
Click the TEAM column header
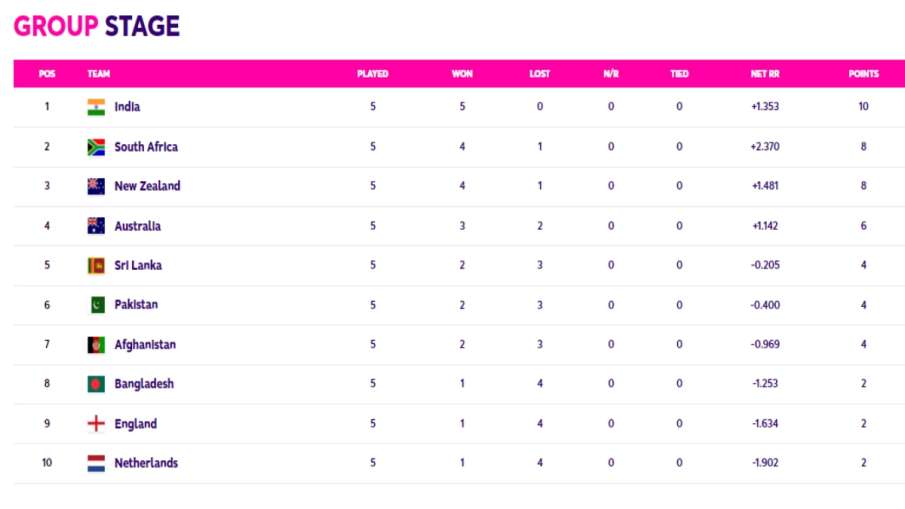click(99, 74)
